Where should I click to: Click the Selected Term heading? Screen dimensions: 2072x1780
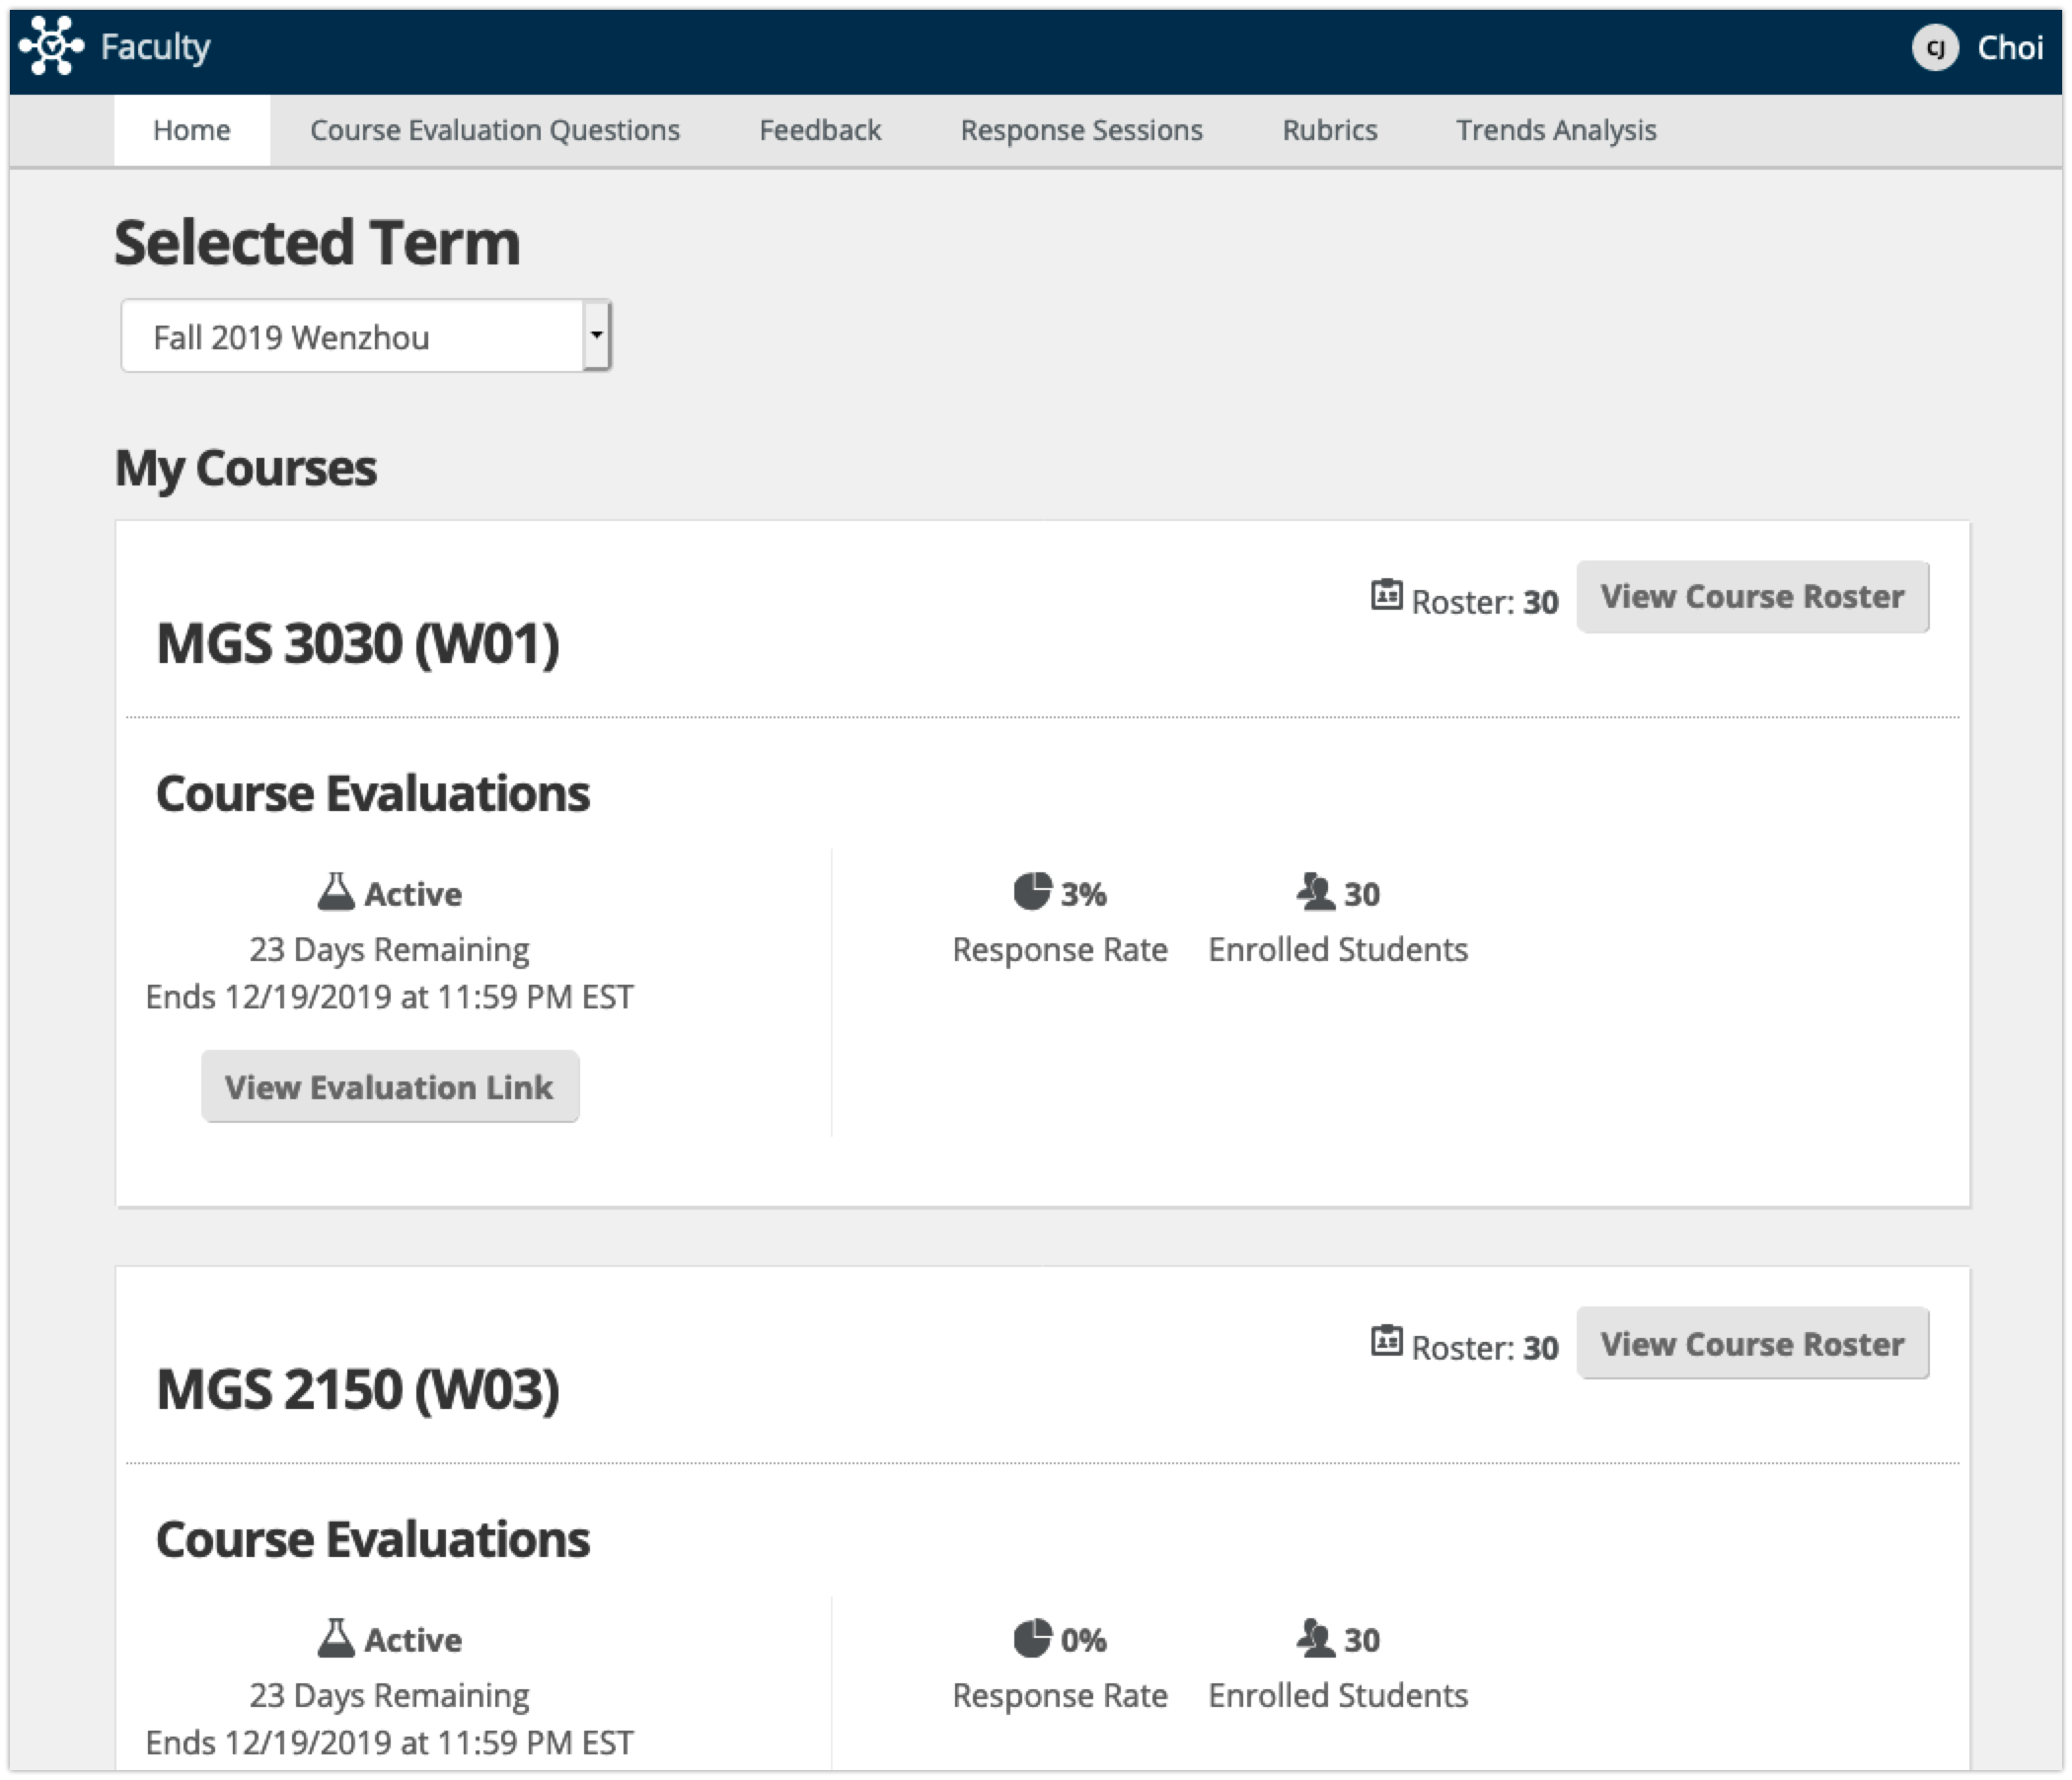coord(317,243)
